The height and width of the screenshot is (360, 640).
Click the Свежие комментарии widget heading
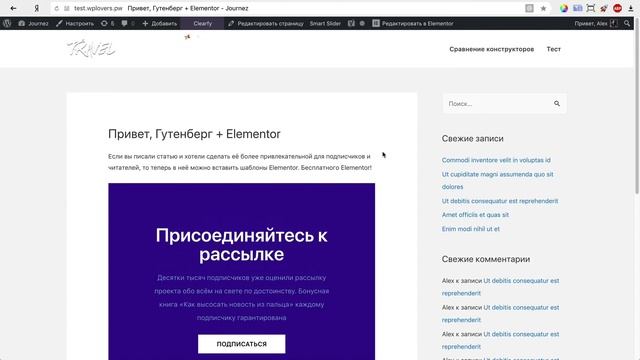[x=486, y=259]
